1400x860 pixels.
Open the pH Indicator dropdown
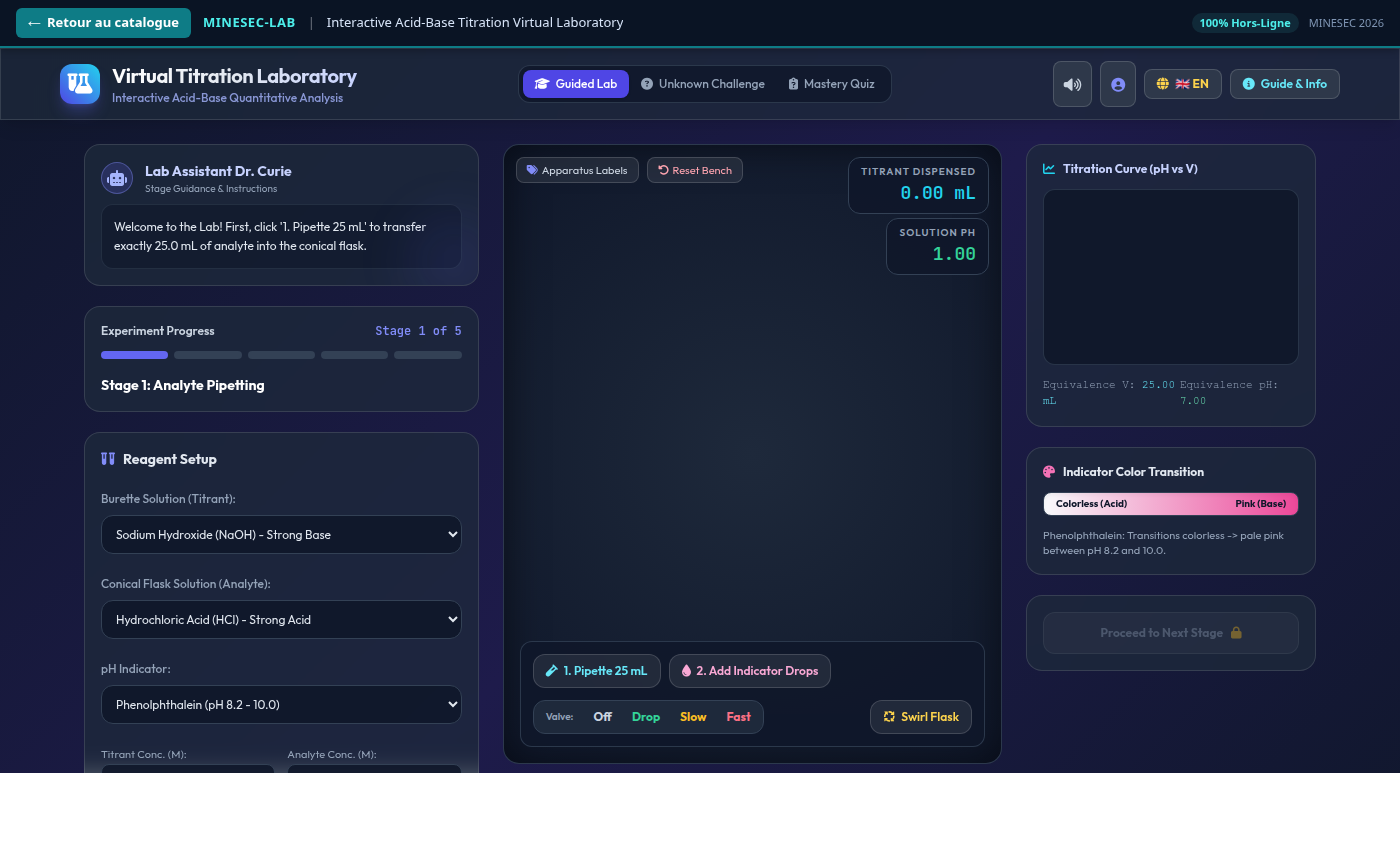[x=281, y=704]
